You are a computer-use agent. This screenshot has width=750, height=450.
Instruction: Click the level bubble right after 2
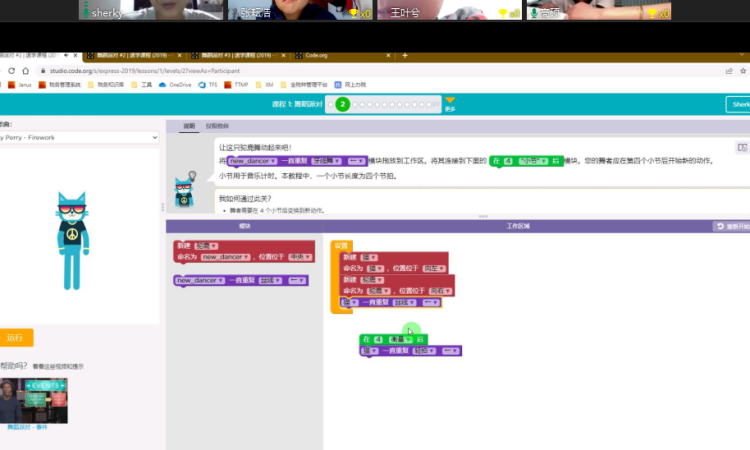click(x=355, y=104)
